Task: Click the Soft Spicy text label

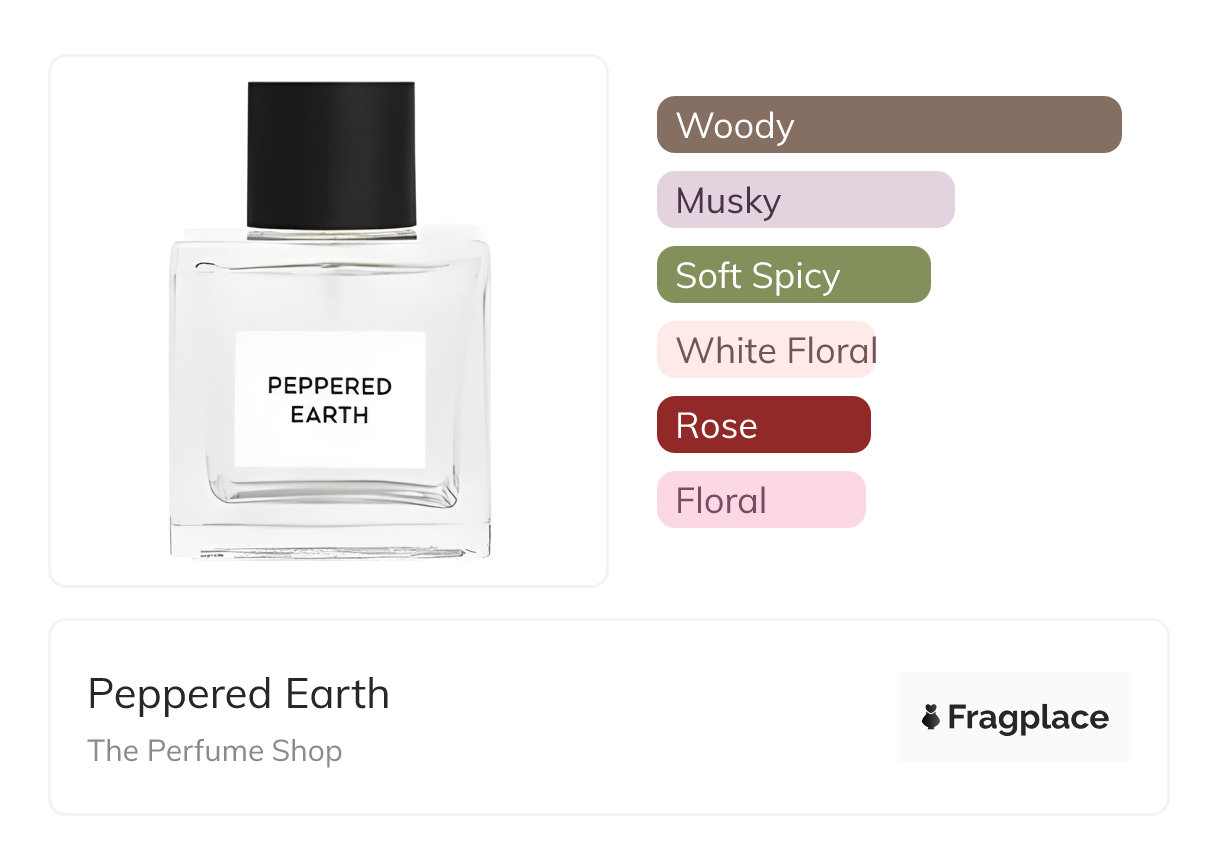Action: pyautogui.click(x=758, y=277)
